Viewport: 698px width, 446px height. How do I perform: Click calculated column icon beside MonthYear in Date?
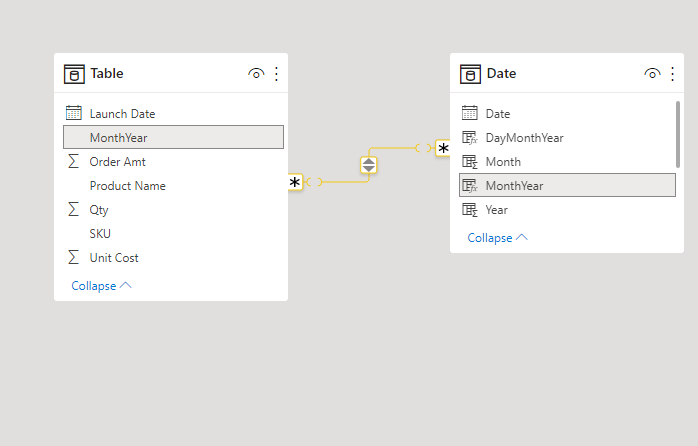coord(470,186)
